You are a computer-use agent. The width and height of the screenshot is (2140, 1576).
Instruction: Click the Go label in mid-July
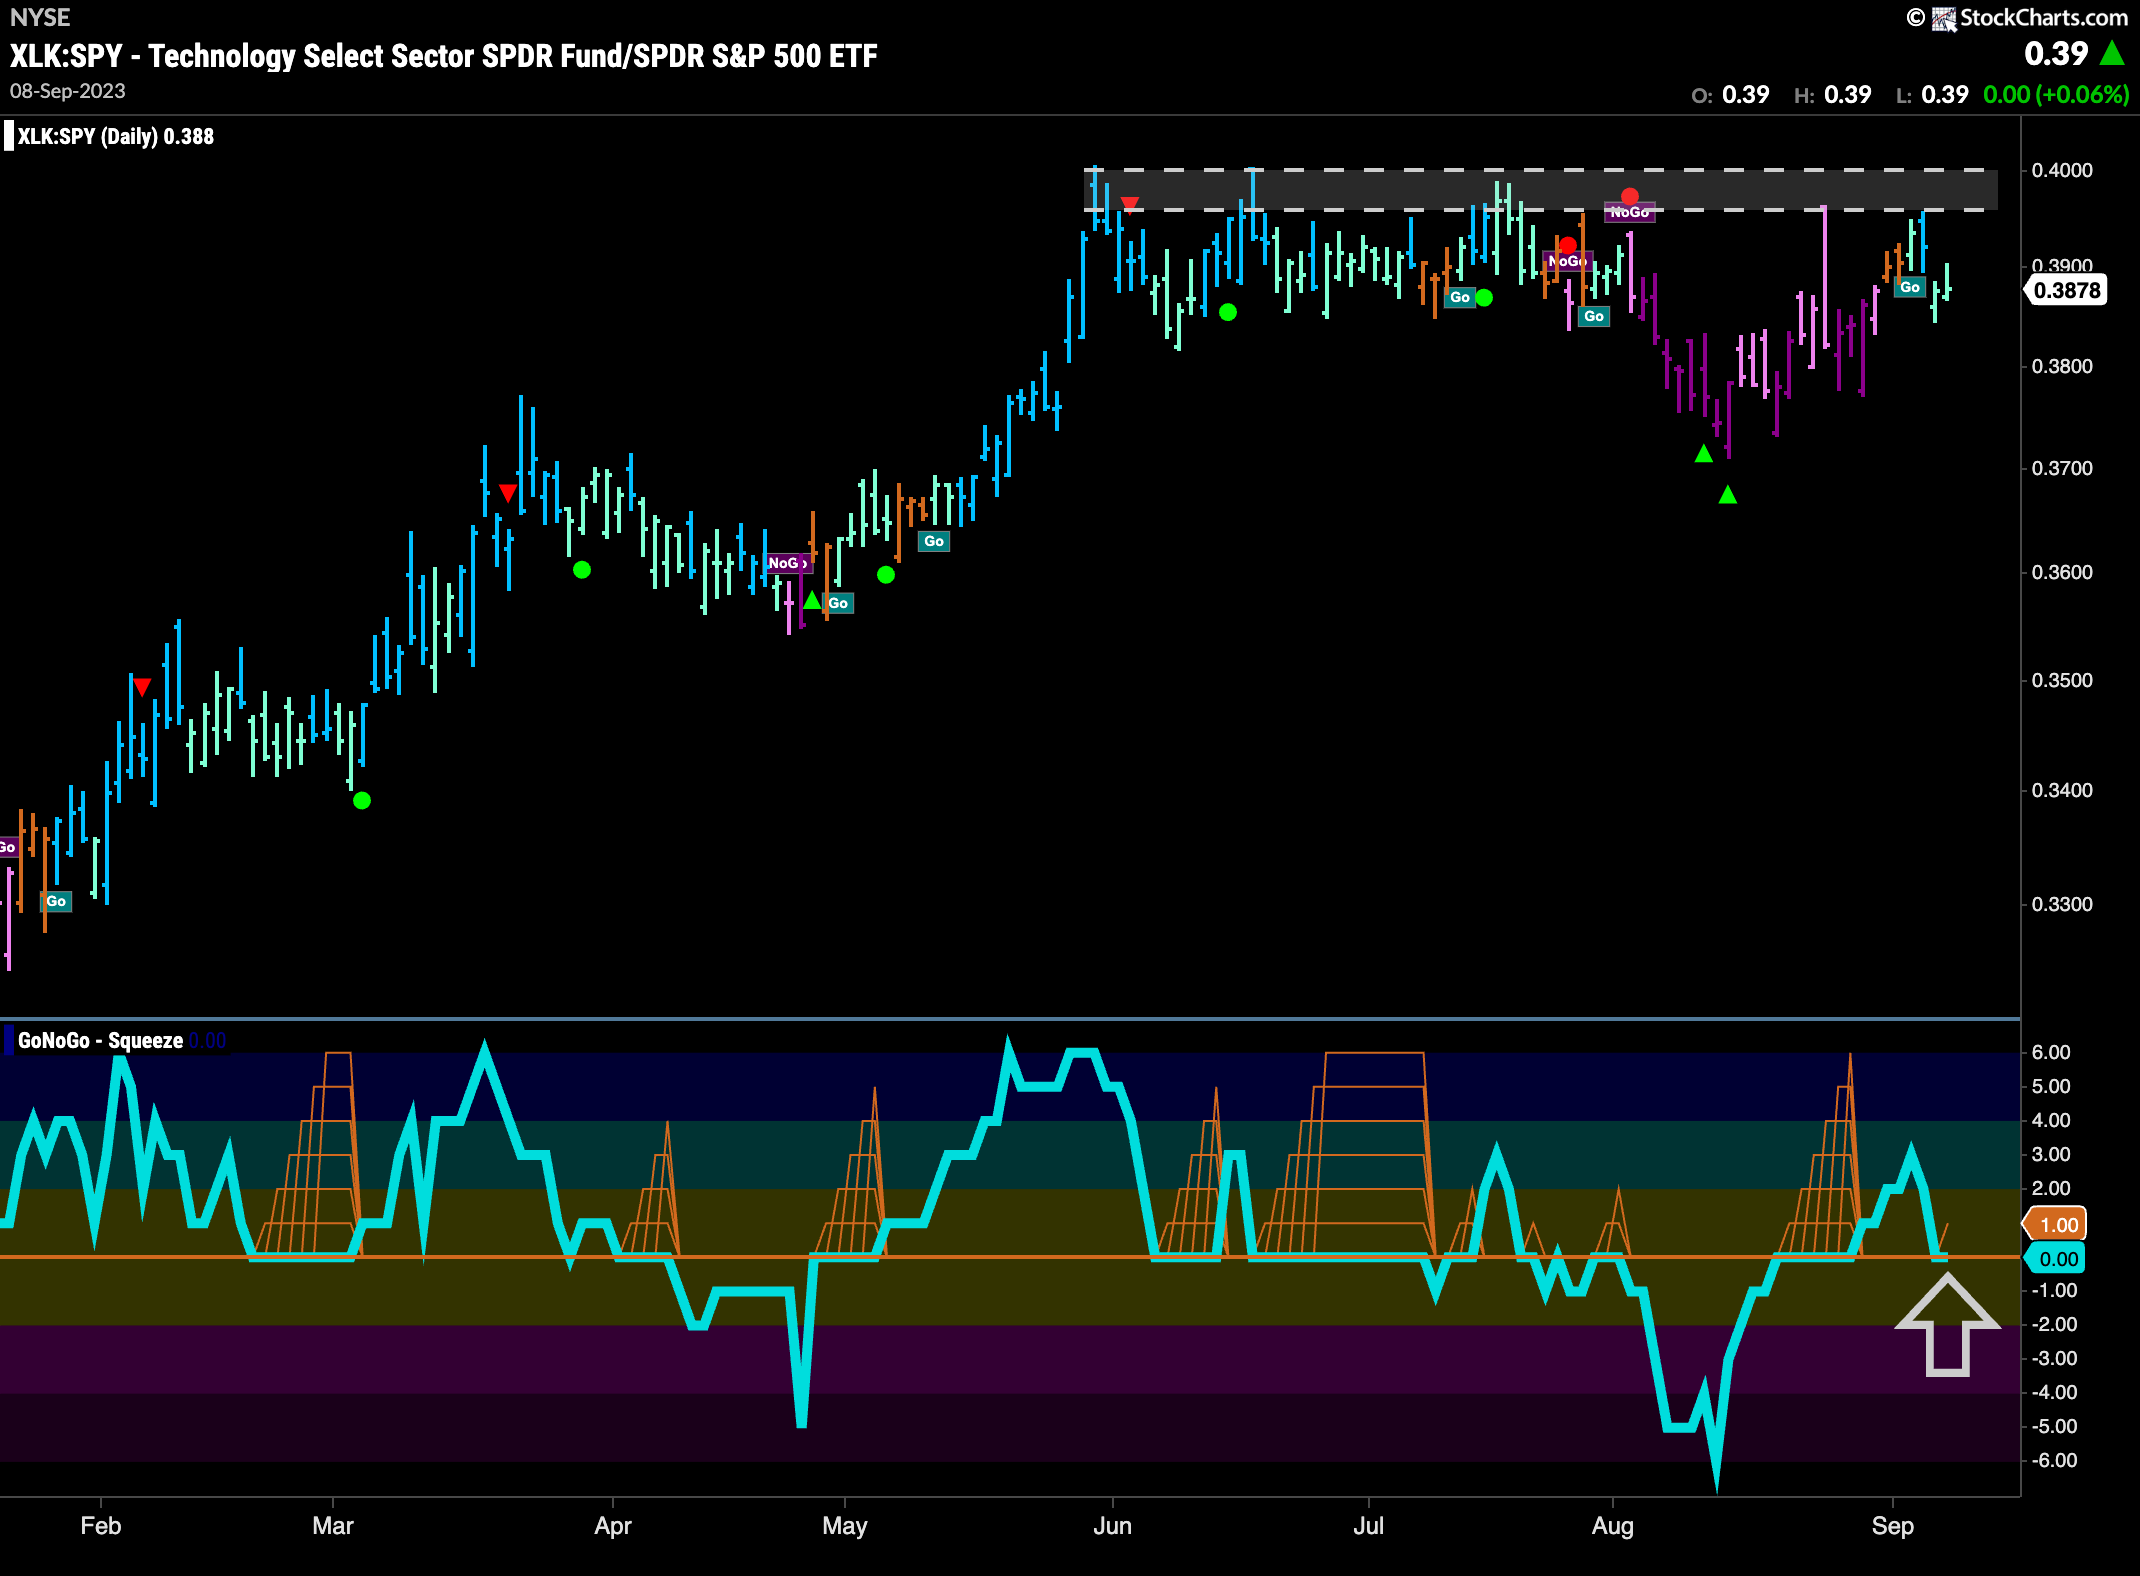[1460, 297]
